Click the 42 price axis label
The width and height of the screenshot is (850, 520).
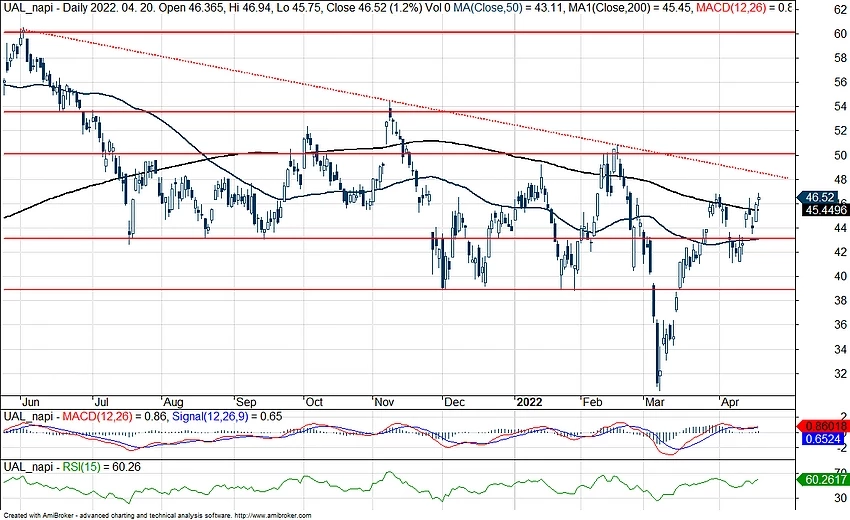[x=840, y=252]
